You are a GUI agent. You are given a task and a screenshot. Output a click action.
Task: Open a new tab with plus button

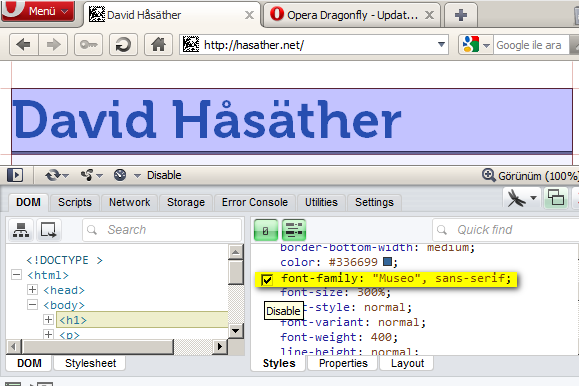click(x=461, y=15)
